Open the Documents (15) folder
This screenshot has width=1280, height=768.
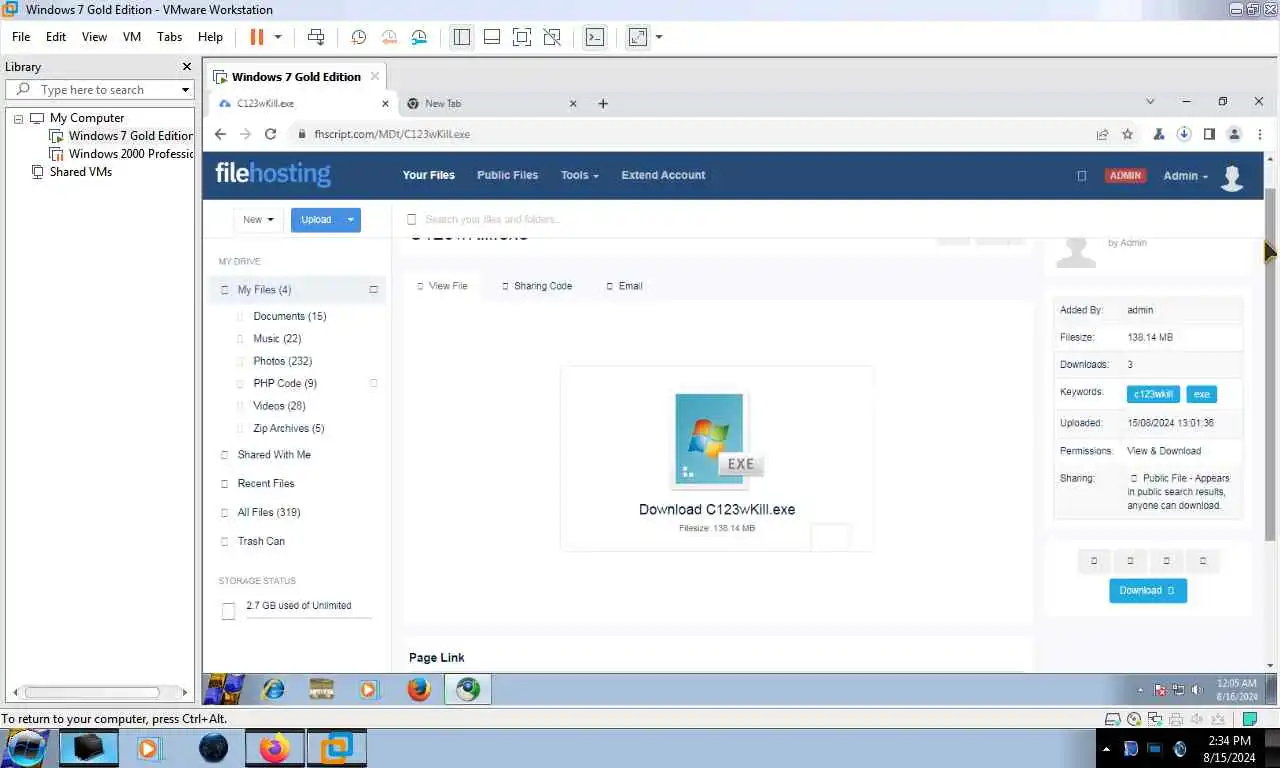coord(289,316)
